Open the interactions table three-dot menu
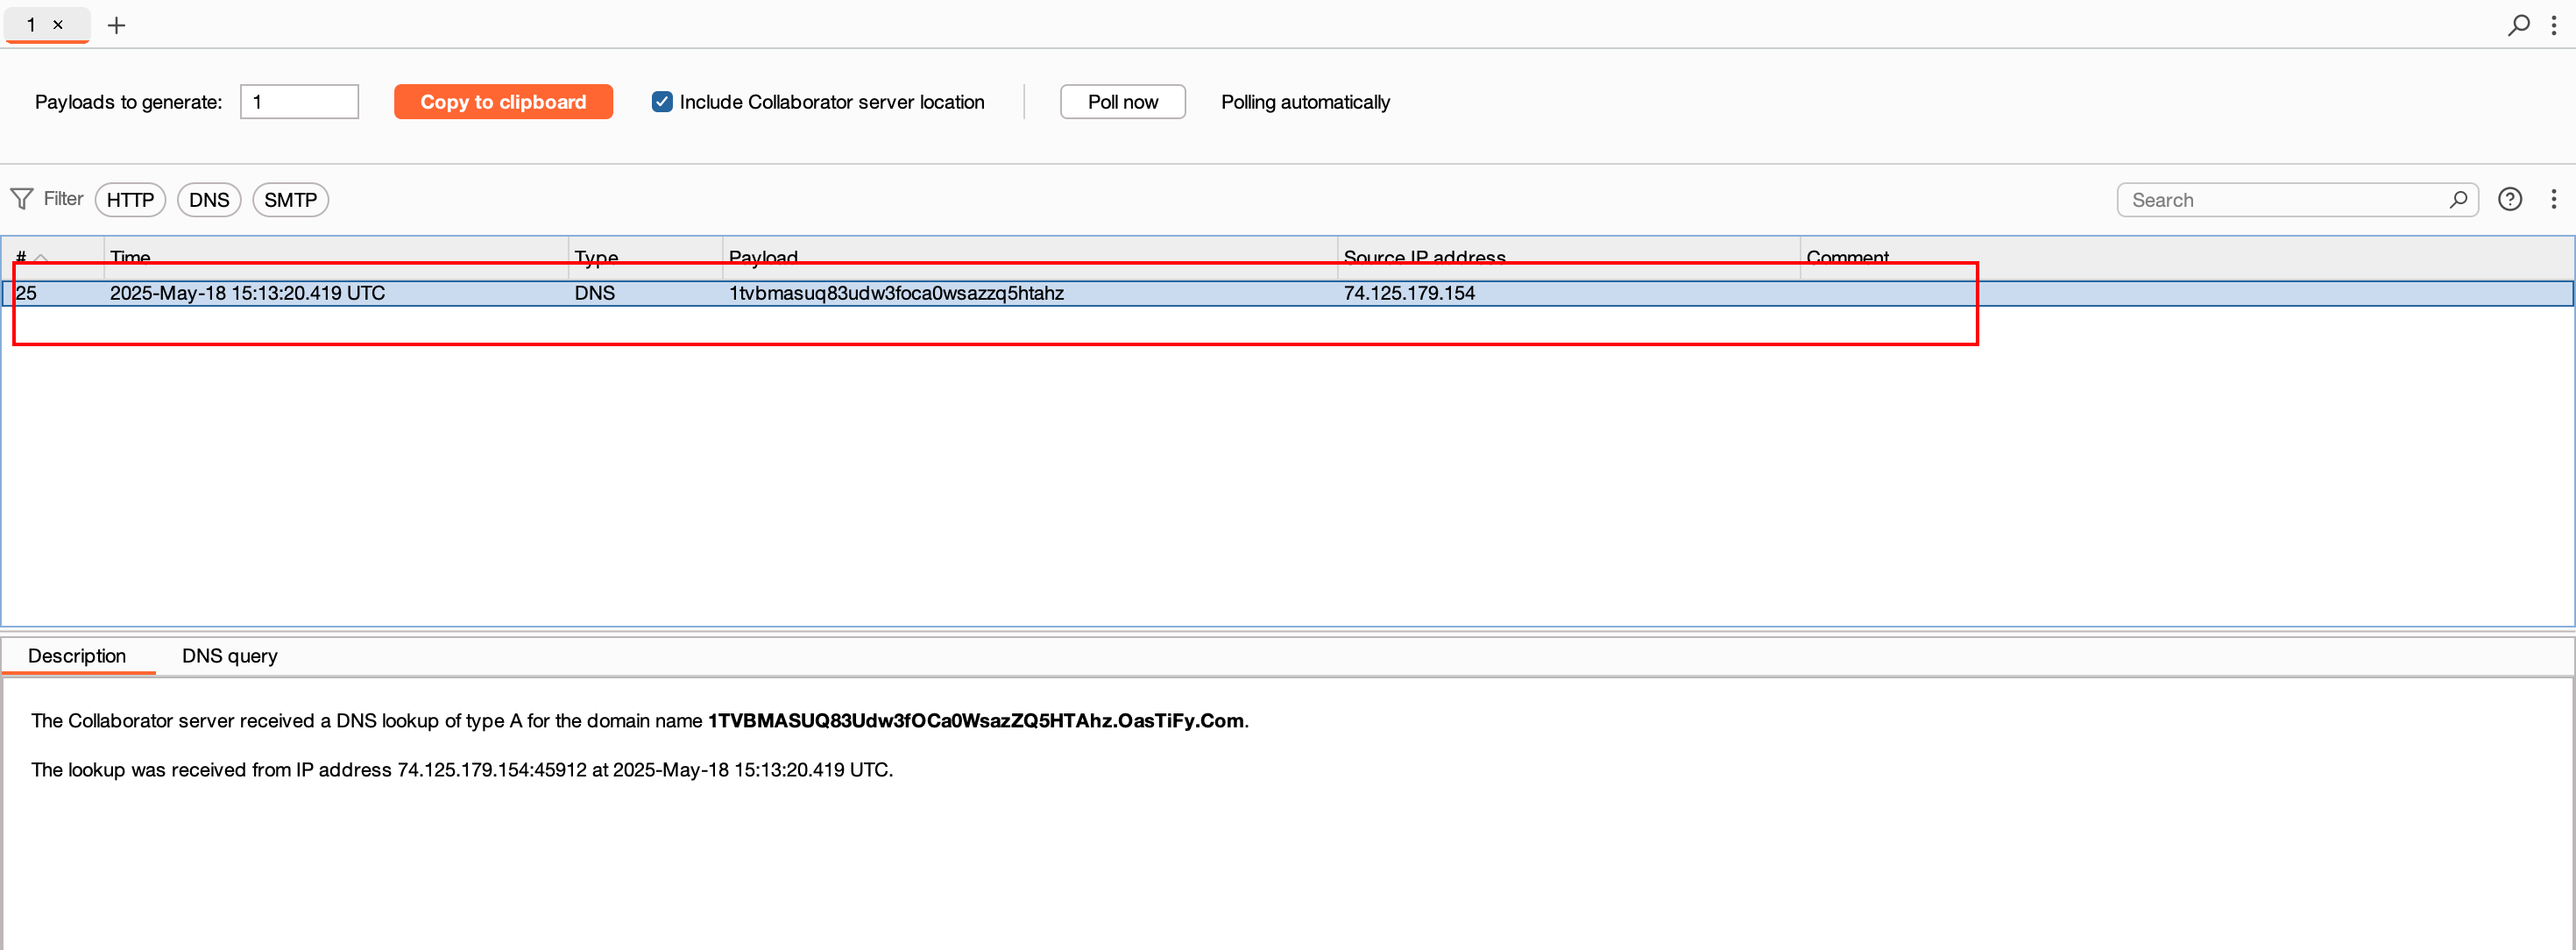Viewport: 2576px width, 950px height. point(2553,199)
